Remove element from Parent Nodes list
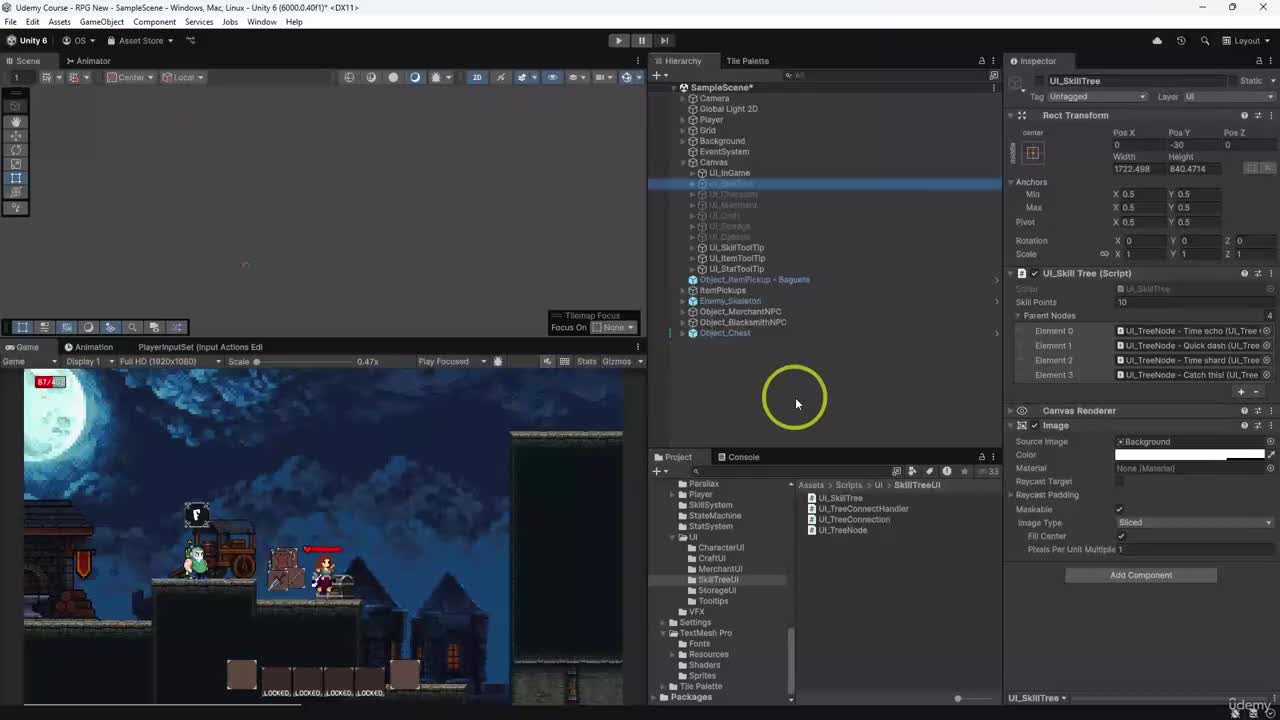This screenshot has height=720, width=1280. 1256,392
